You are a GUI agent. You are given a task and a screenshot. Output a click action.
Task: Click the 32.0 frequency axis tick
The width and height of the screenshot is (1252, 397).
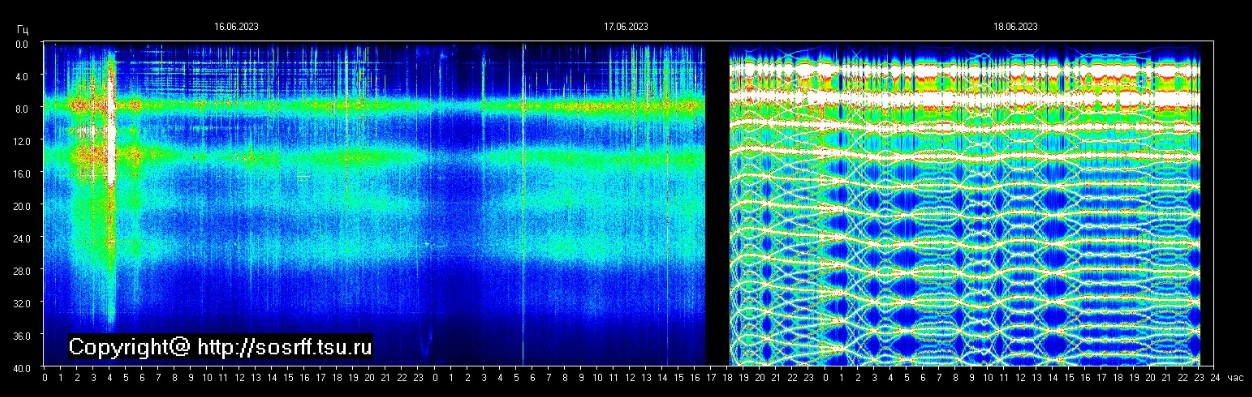point(22,302)
